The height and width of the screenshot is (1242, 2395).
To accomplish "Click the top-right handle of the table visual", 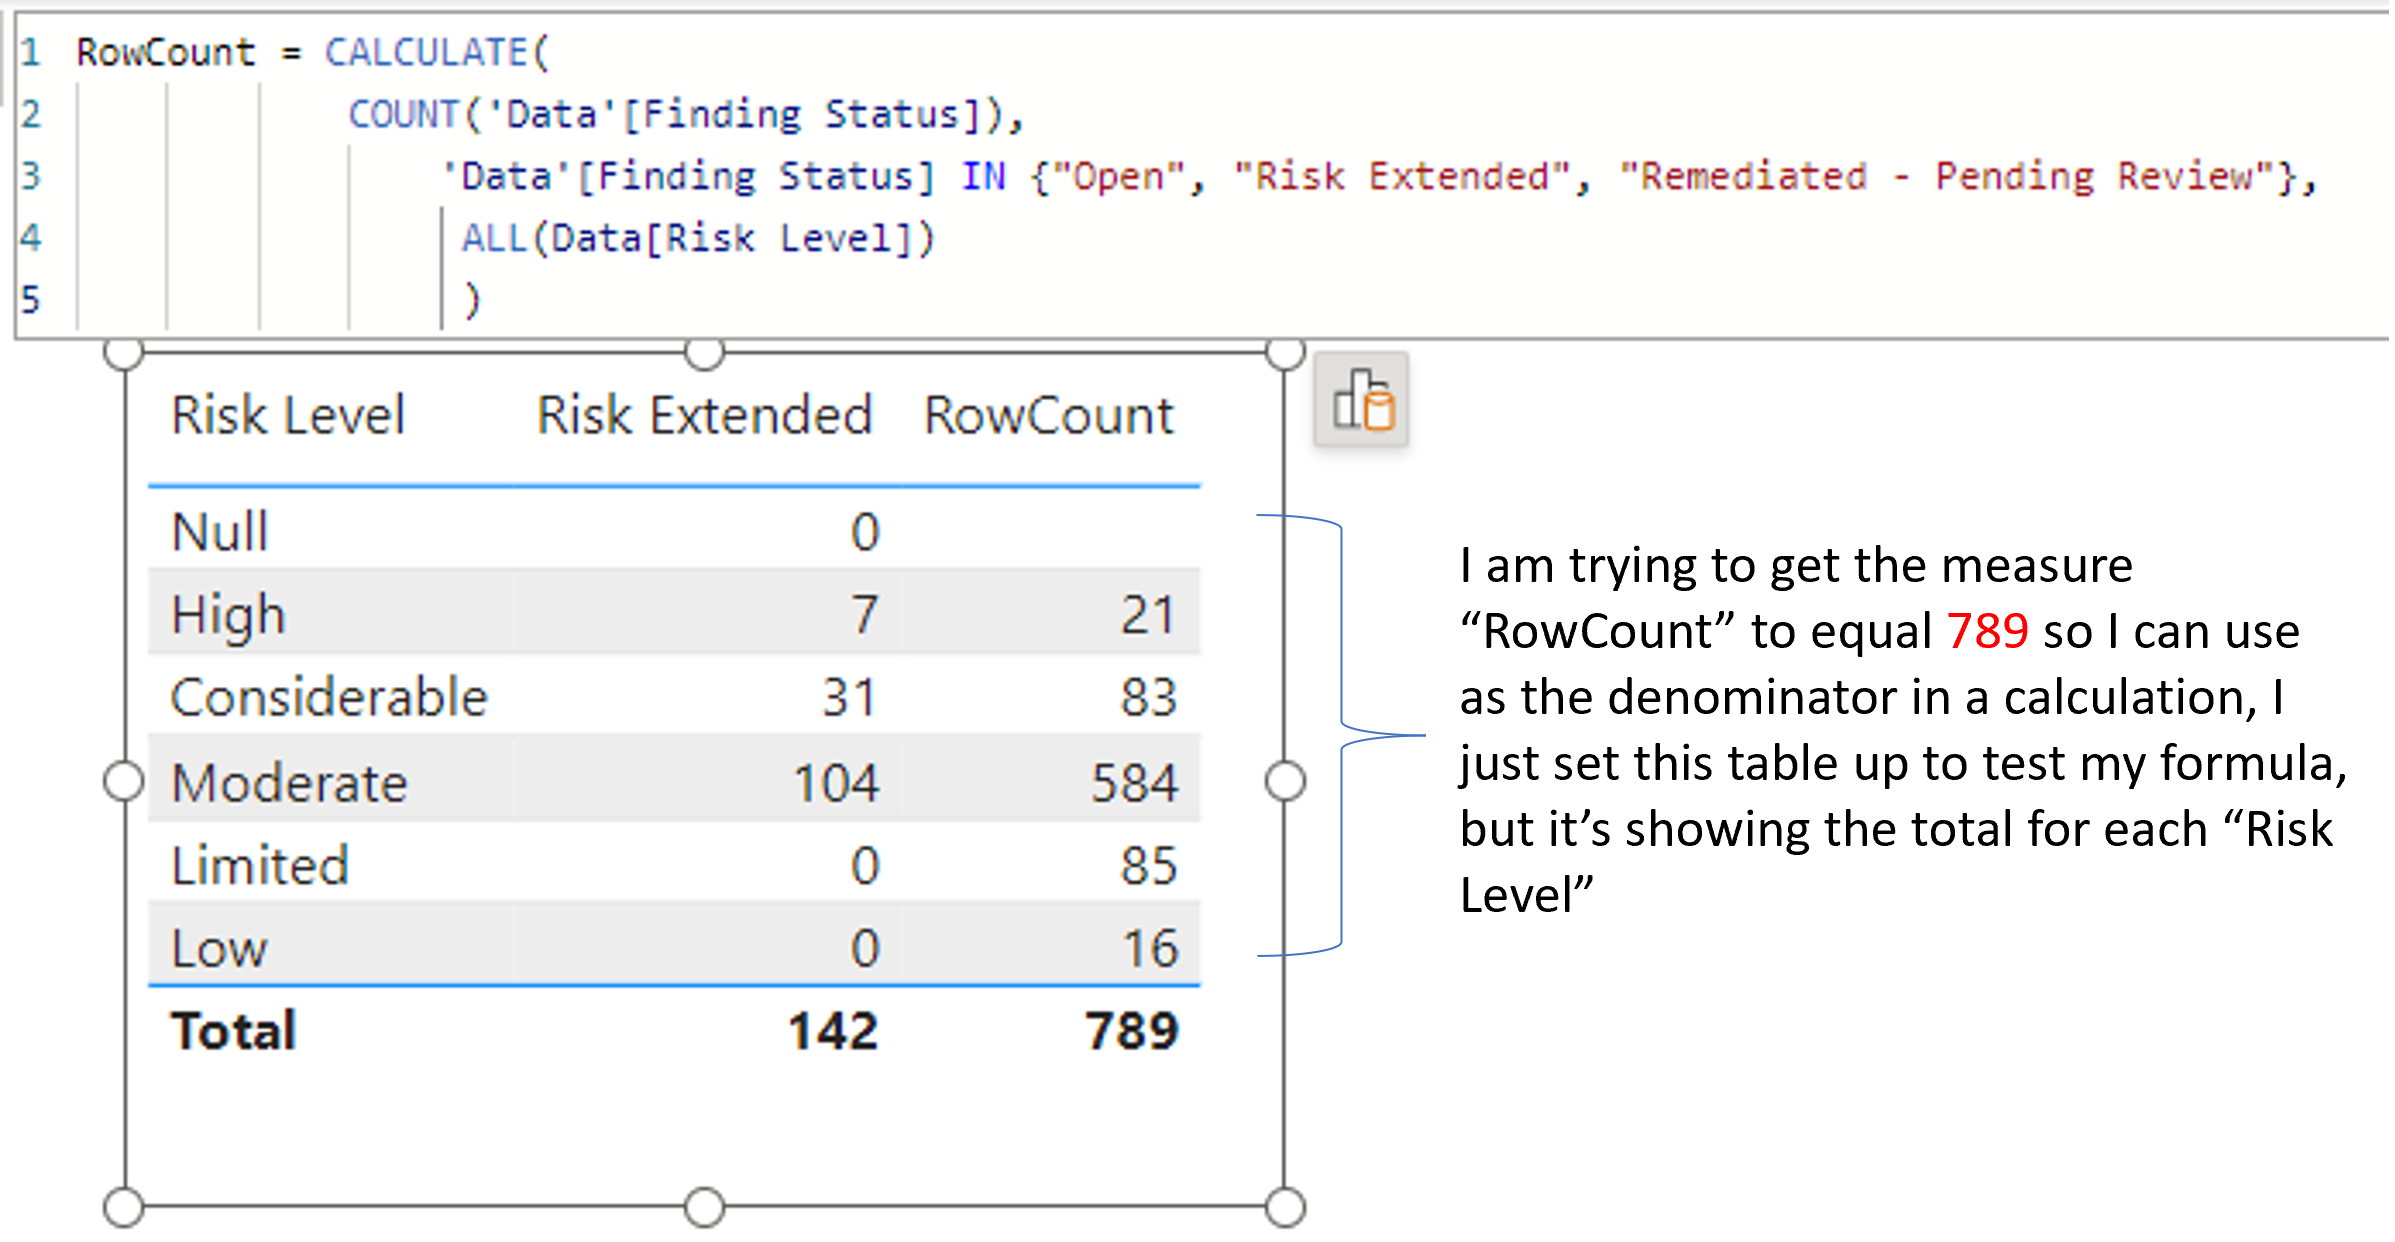I will pyautogui.click(x=1285, y=352).
